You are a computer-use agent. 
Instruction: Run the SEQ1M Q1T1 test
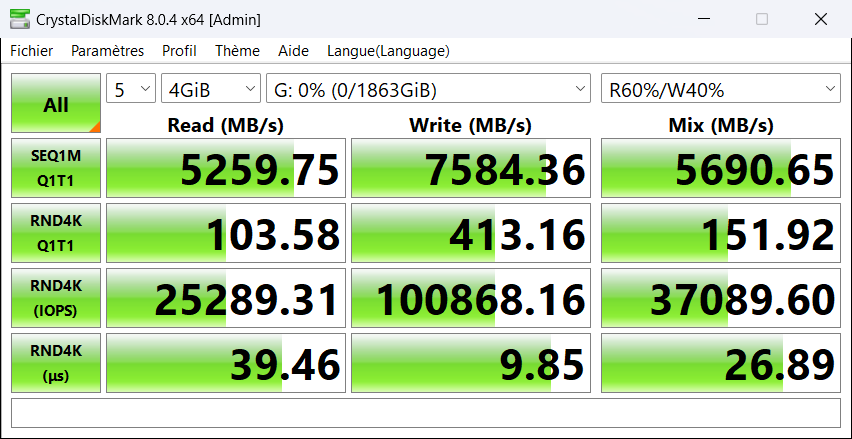[56, 168]
